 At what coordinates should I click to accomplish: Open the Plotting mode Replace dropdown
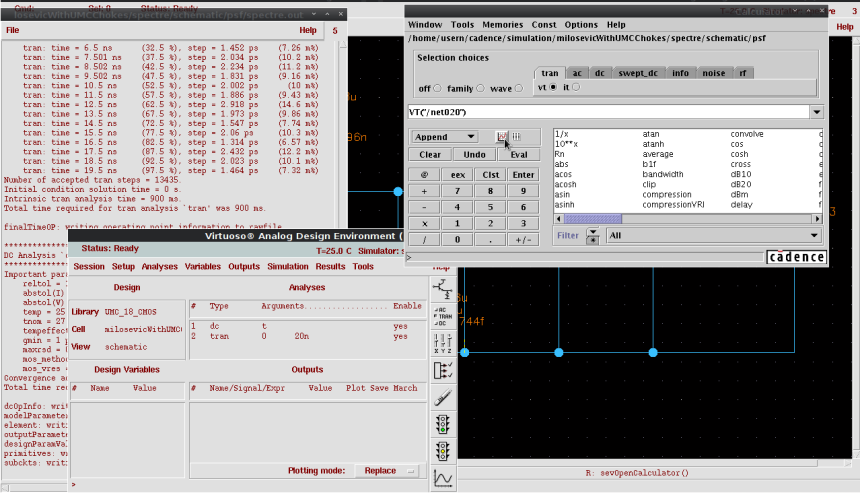pos(387,471)
